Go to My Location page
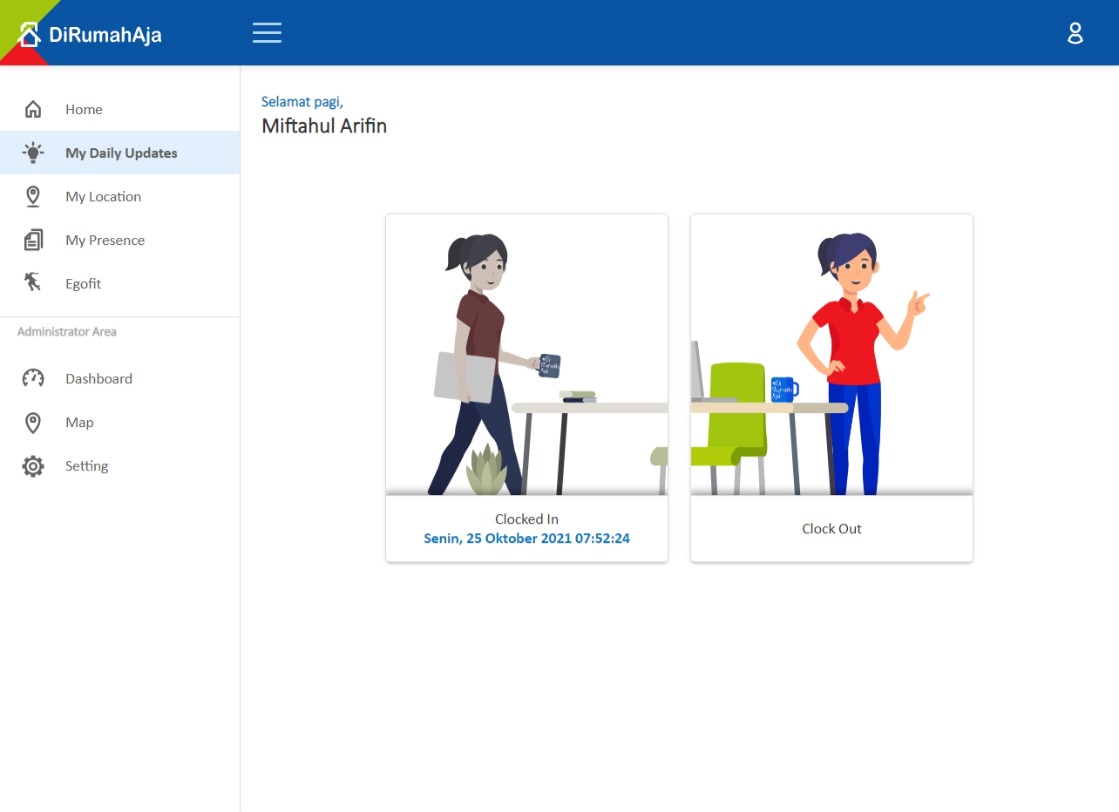Viewport: 1119px width, 812px height. tap(103, 197)
